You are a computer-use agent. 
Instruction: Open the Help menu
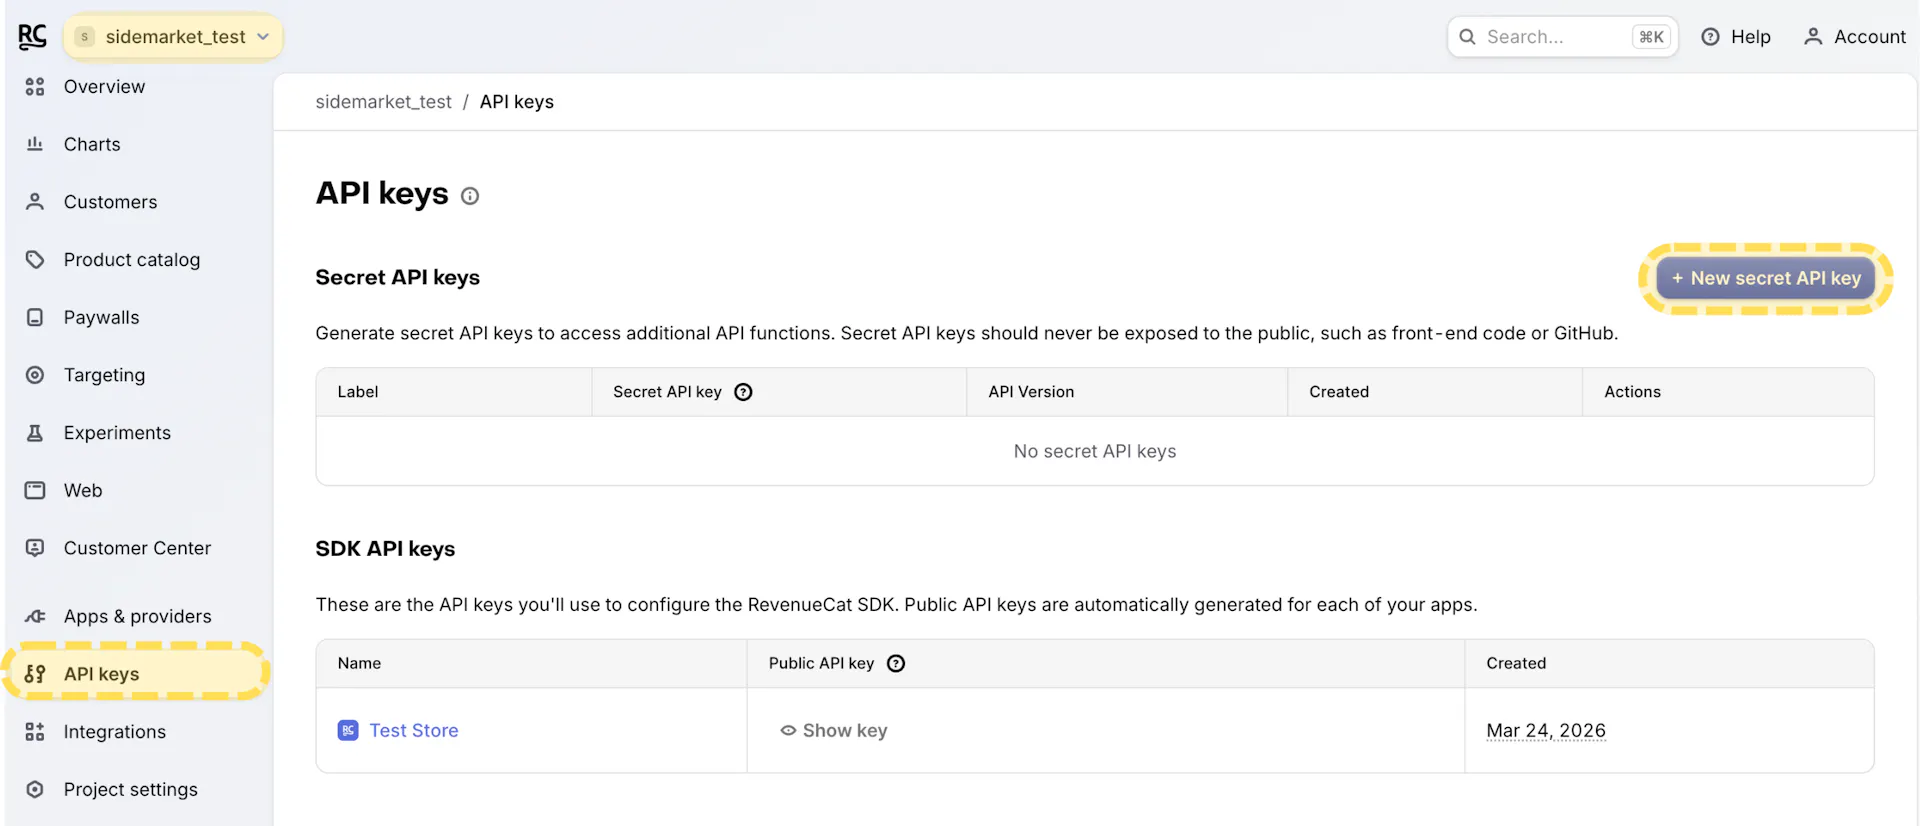pos(1736,37)
